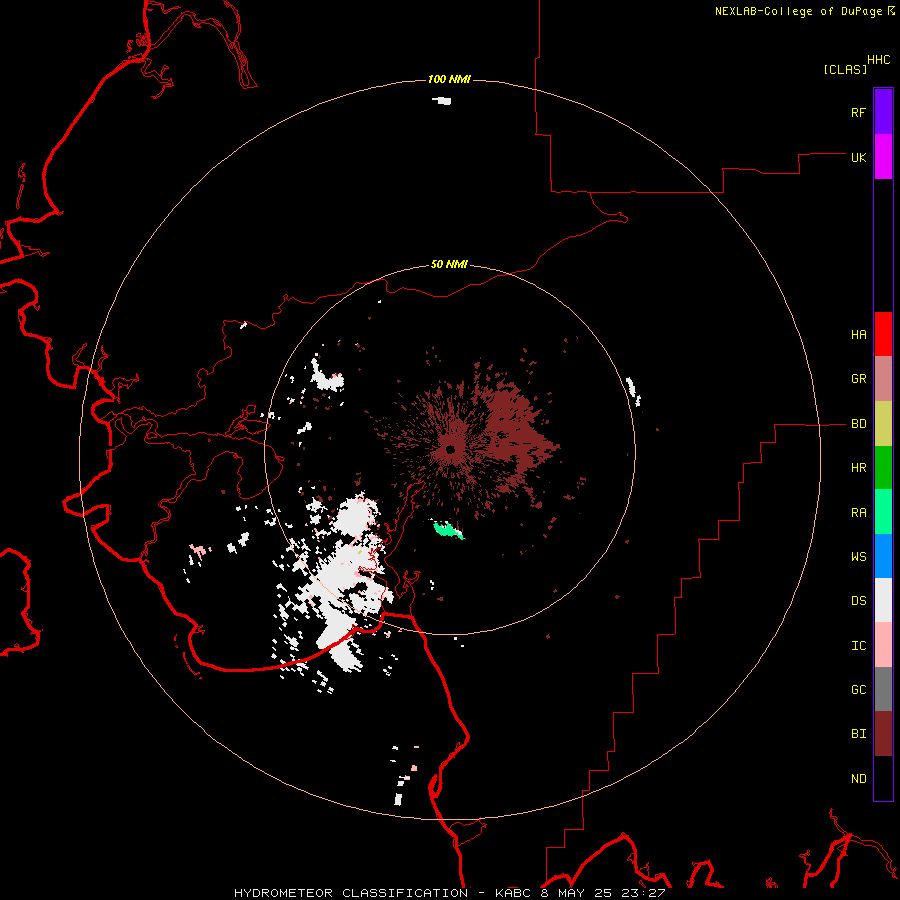Click the UK legend label
Image resolution: width=900 pixels, height=900 pixels.
[x=858, y=157]
